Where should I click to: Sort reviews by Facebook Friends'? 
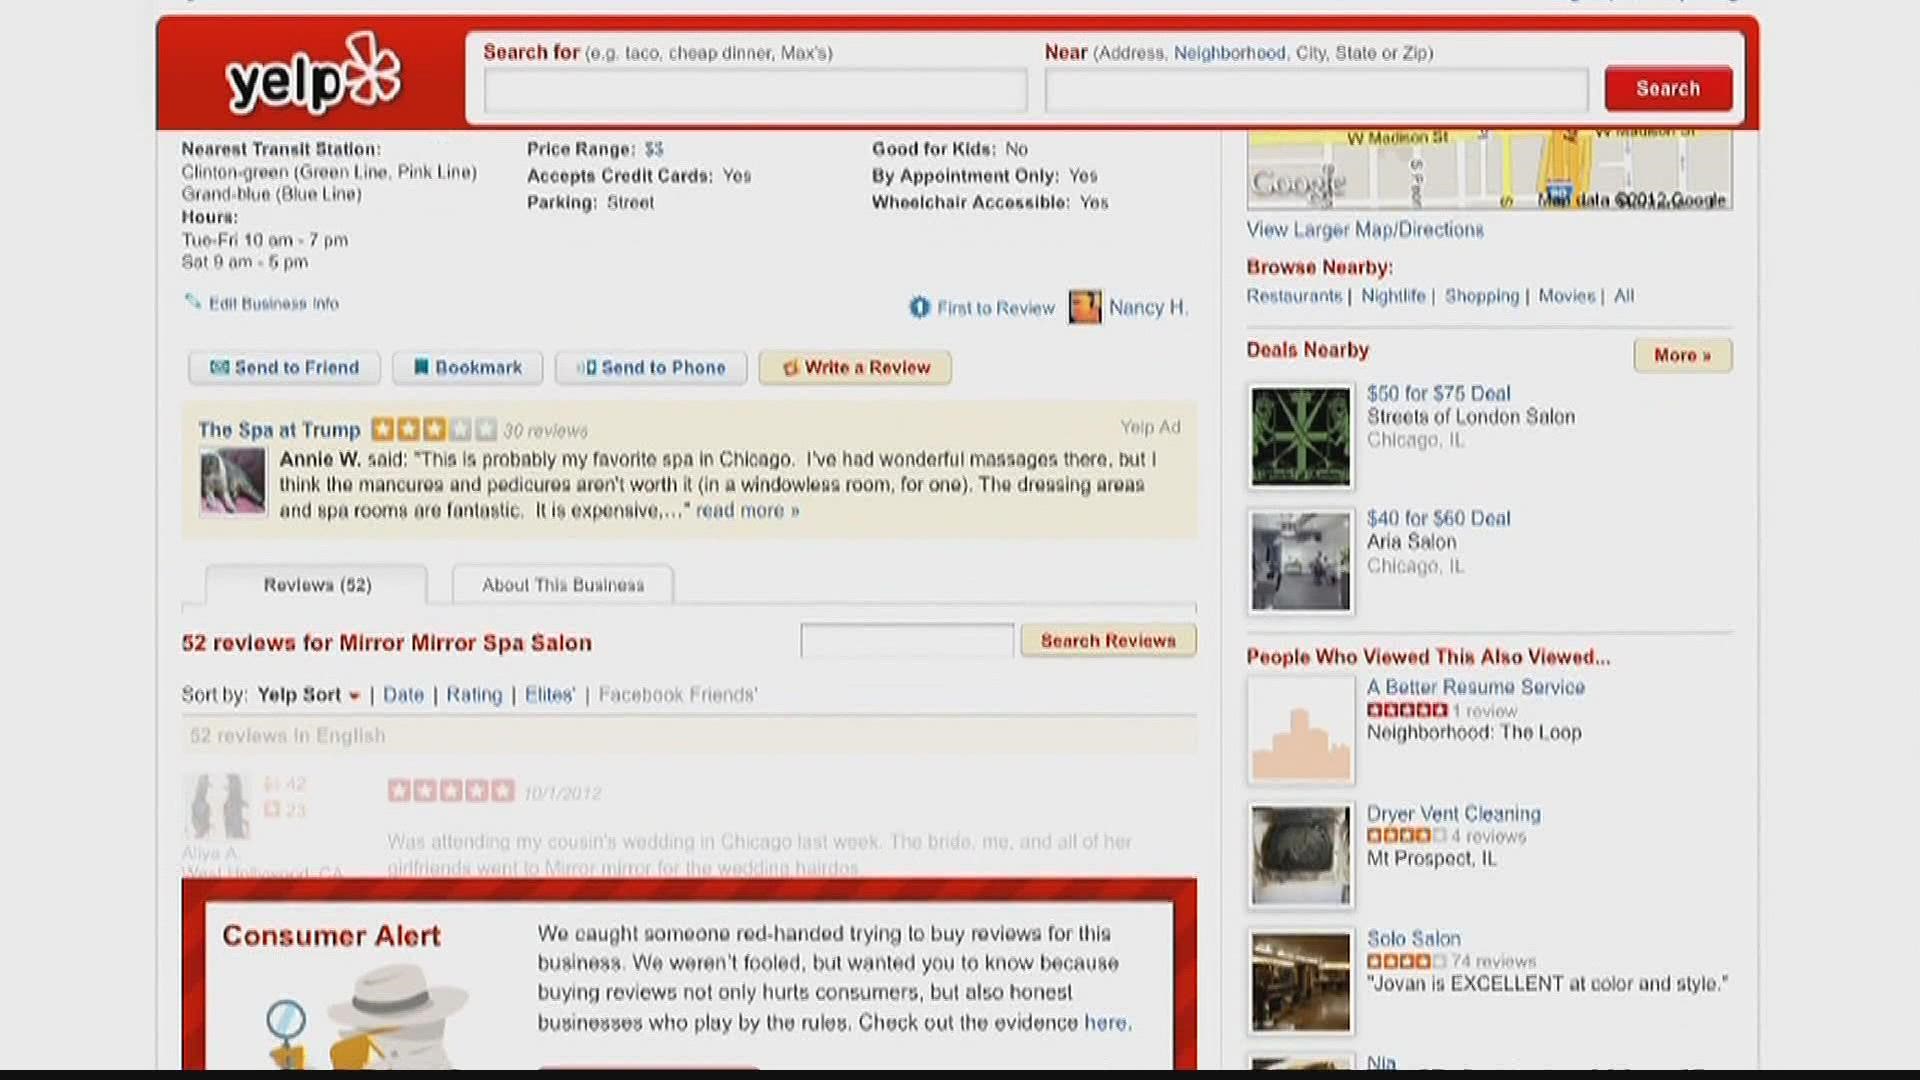tap(678, 695)
